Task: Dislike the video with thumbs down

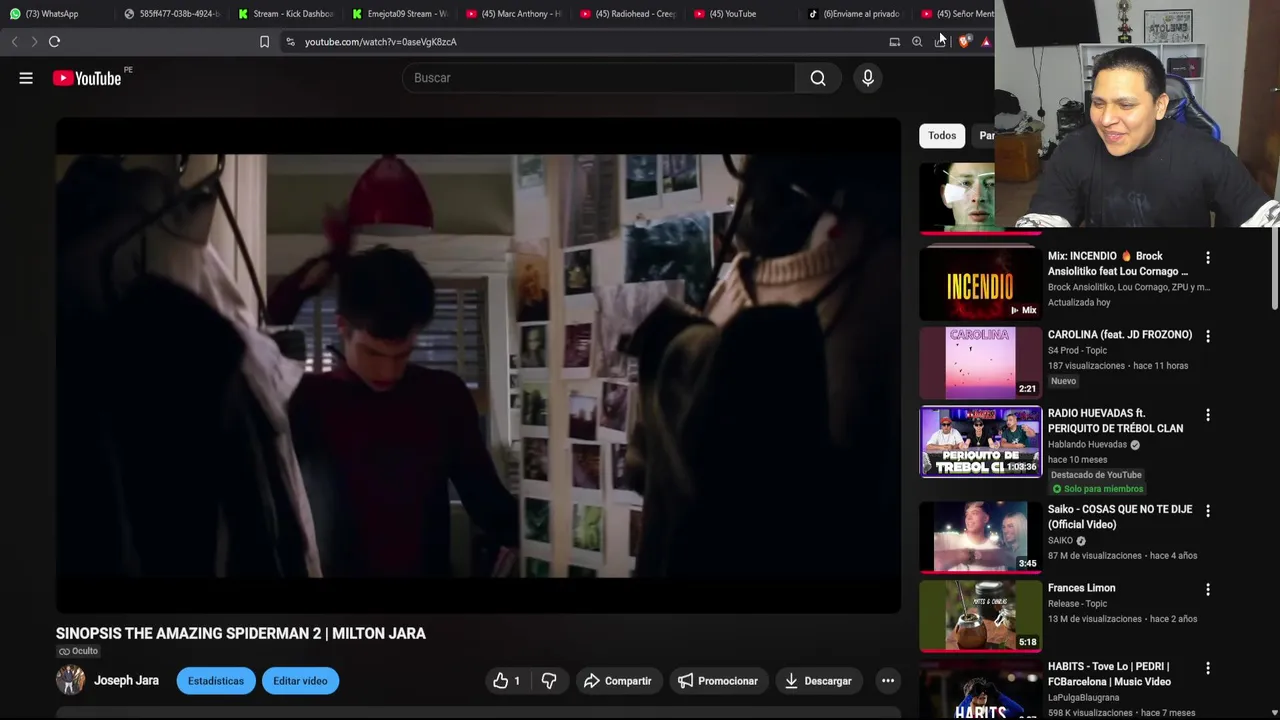Action: 549,681
